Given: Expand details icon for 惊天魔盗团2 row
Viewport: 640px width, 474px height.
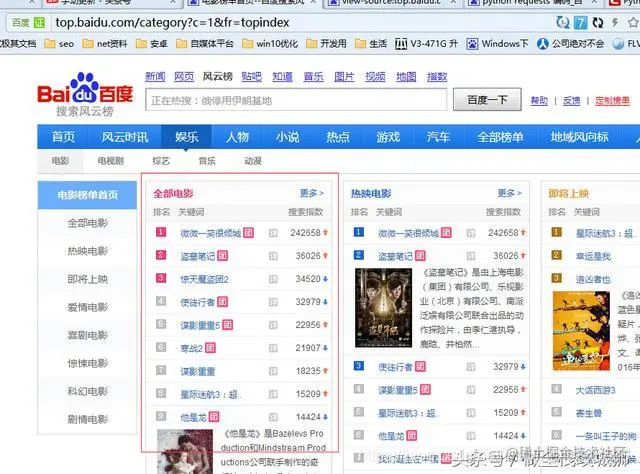Looking at the screenshot, I should (x=273, y=279).
